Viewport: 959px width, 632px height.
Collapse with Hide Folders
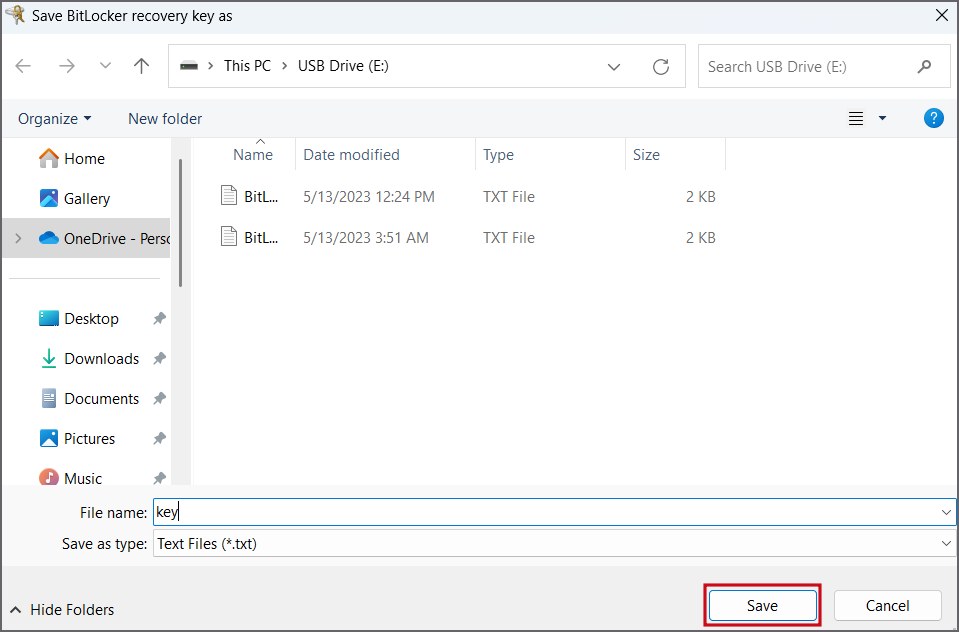(62, 609)
